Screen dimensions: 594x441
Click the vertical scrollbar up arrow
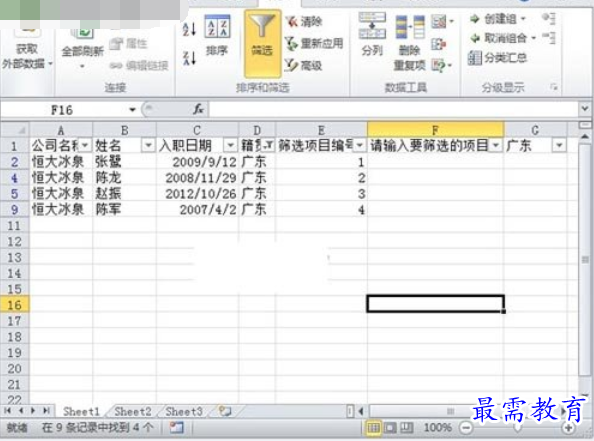tap(585, 136)
